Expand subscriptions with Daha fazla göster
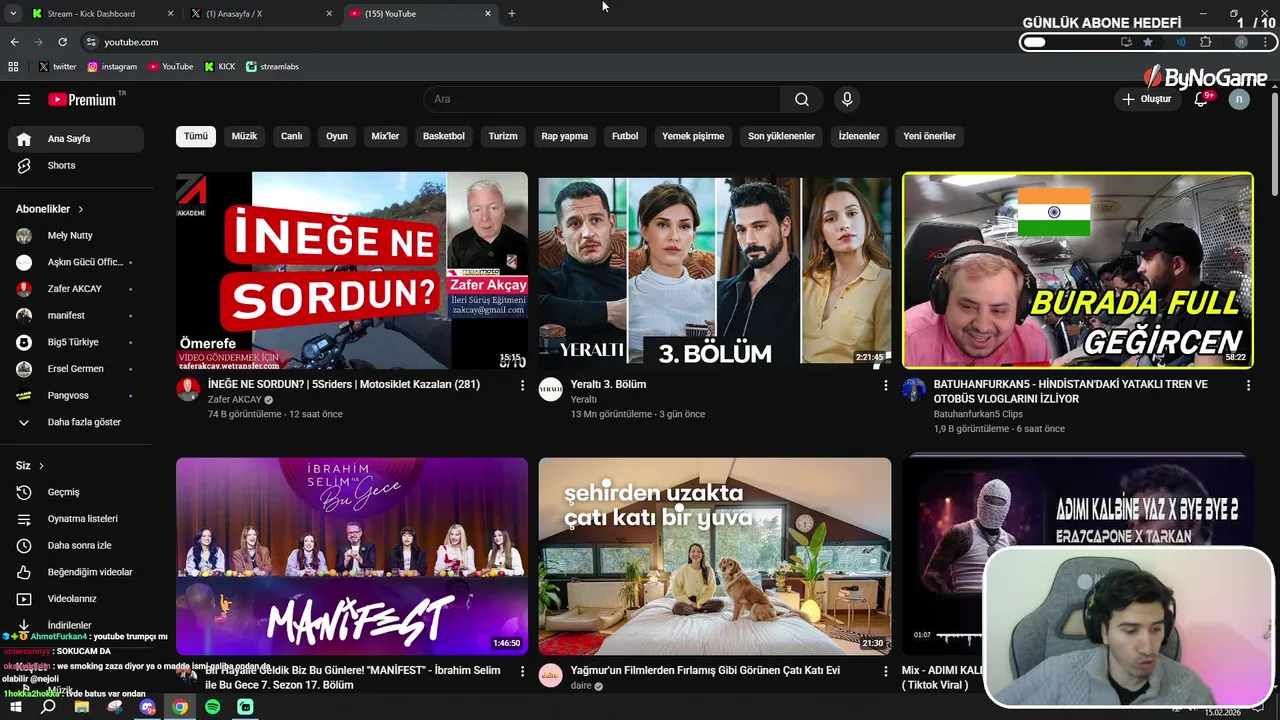Image resolution: width=1280 pixels, height=720 pixels. (x=76, y=422)
